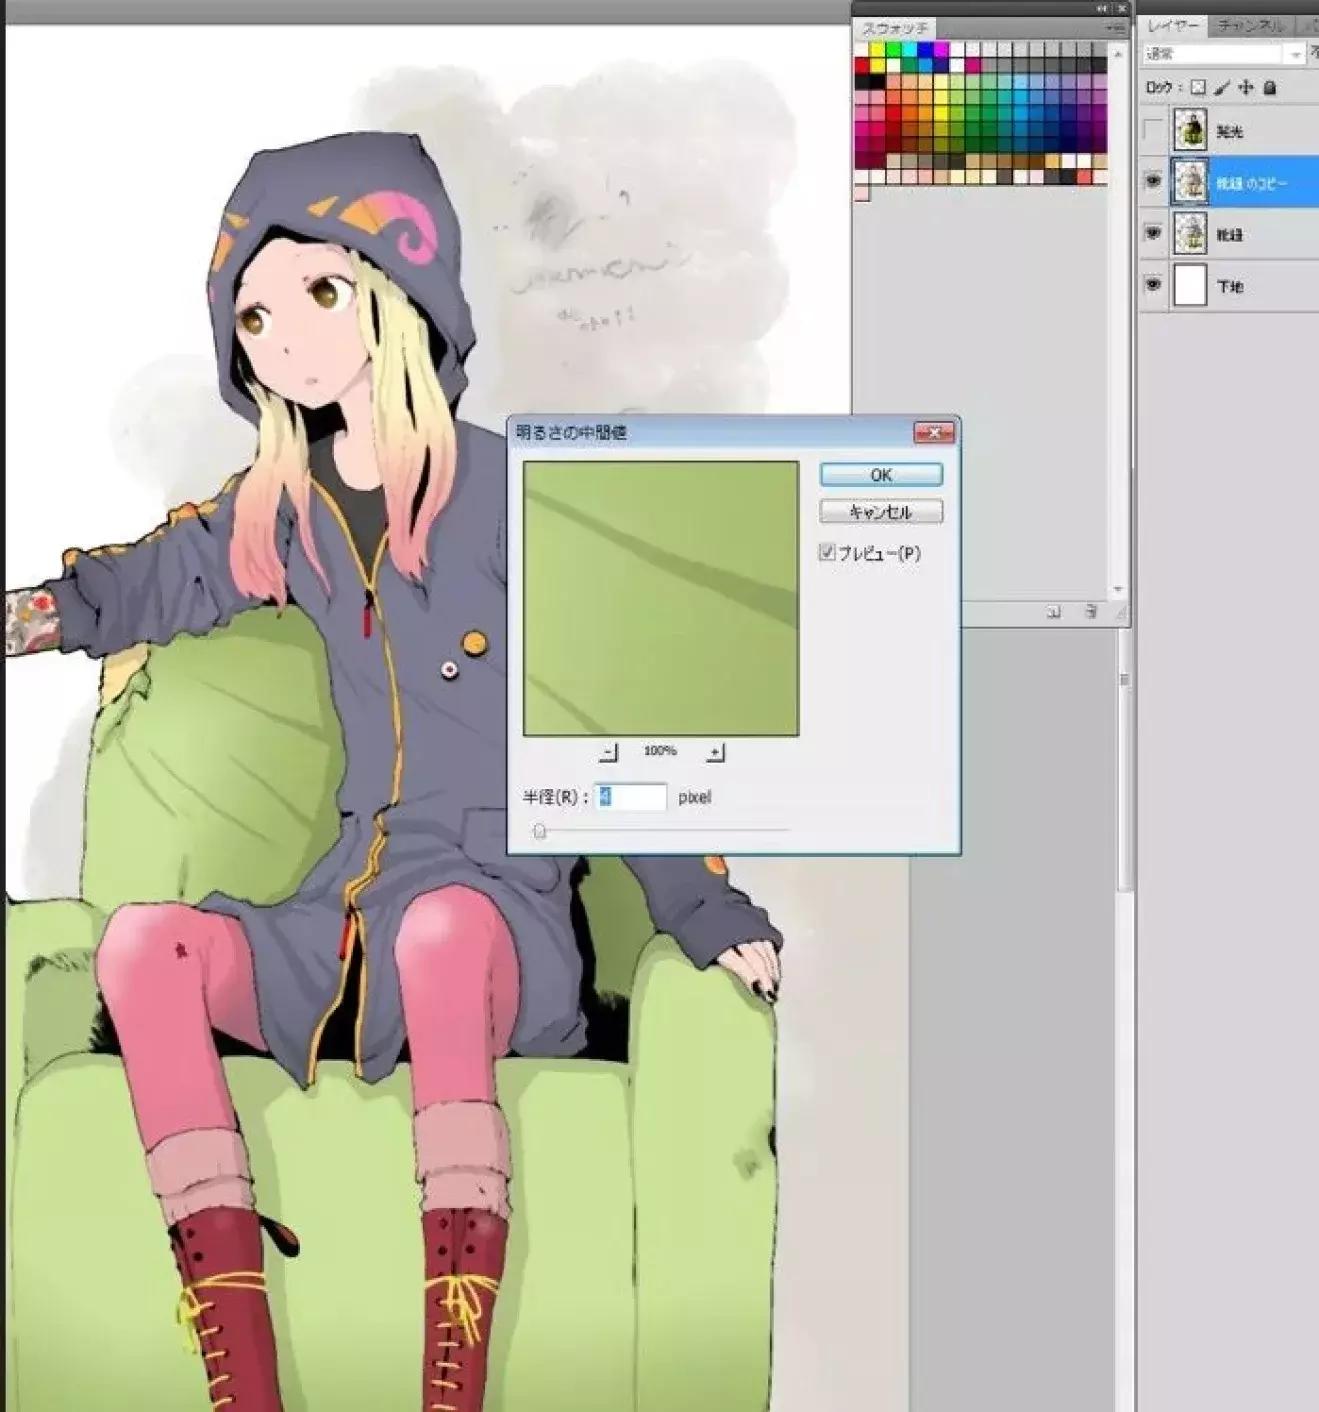The image size is (1319, 1412).
Task: Collapse the Swatches panel with double arrows
Action: (x=1102, y=9)
